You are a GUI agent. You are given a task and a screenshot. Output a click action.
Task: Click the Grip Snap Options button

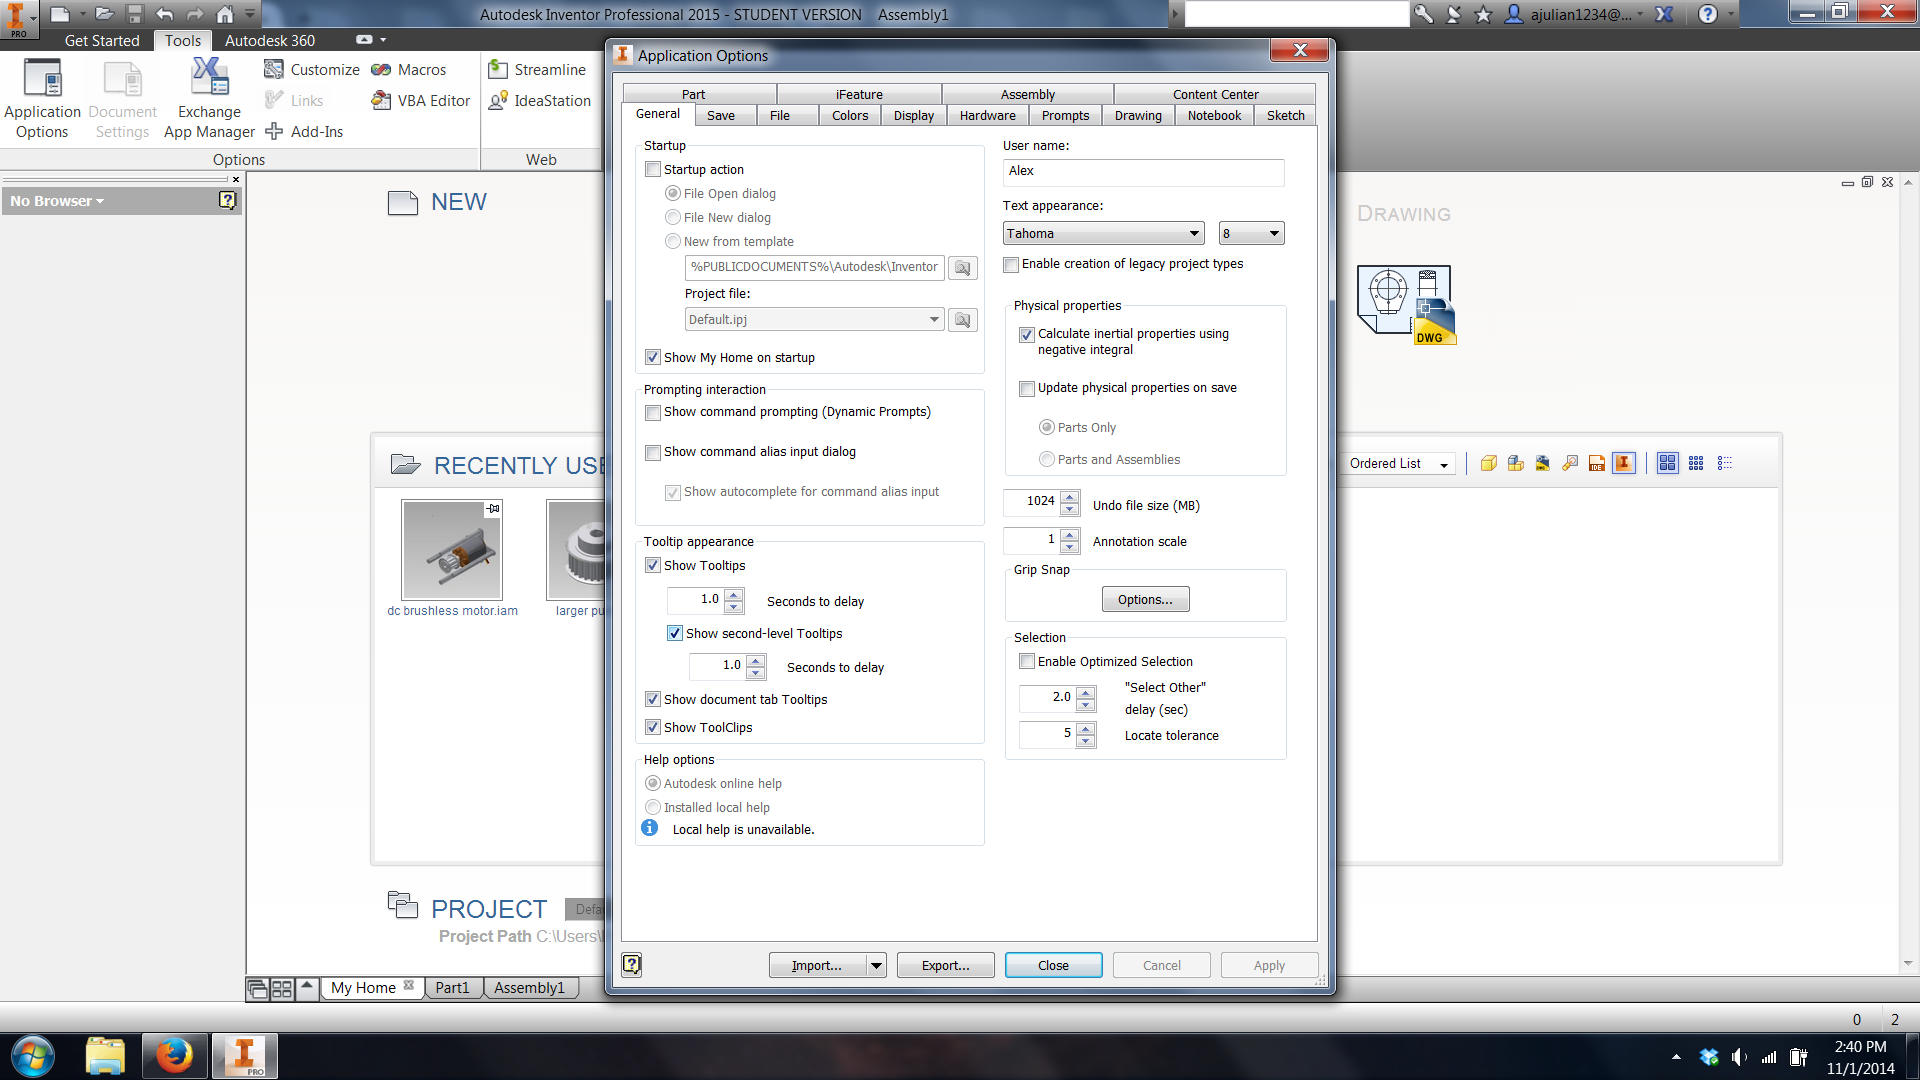[1144, 598]
